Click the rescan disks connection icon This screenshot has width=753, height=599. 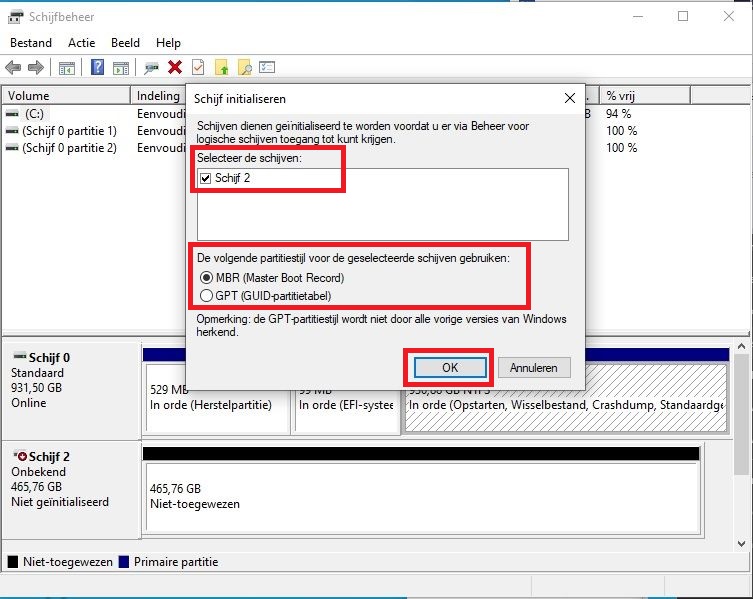tap(151, 68)
